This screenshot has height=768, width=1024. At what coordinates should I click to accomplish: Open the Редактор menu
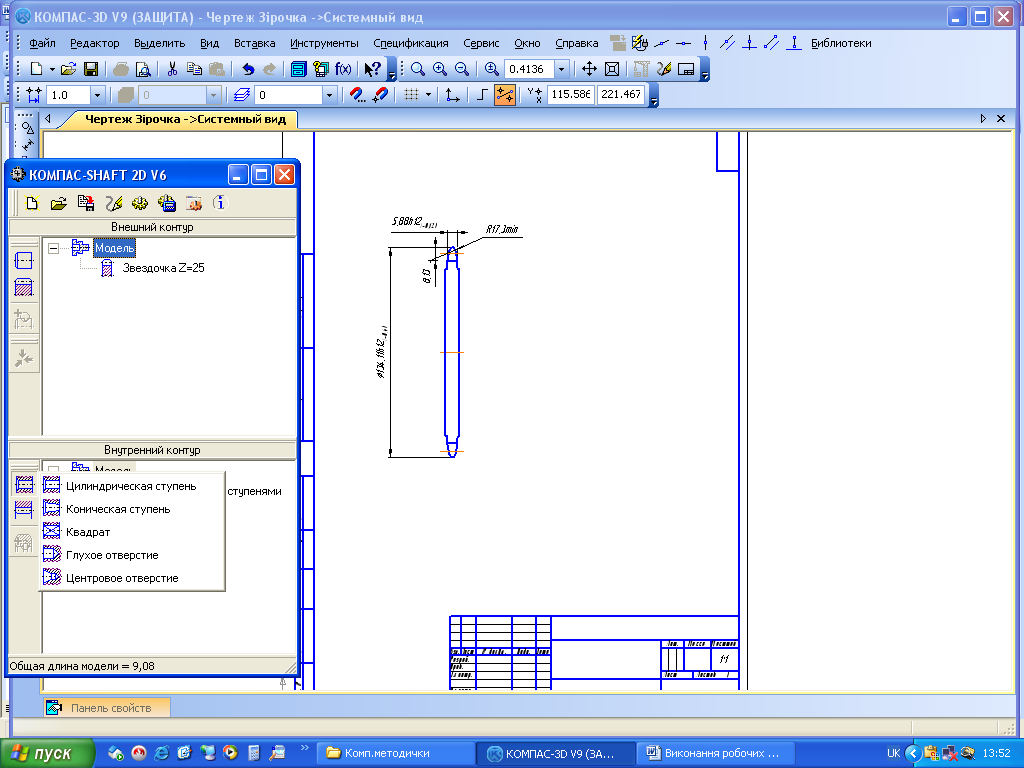click(95, 43)
